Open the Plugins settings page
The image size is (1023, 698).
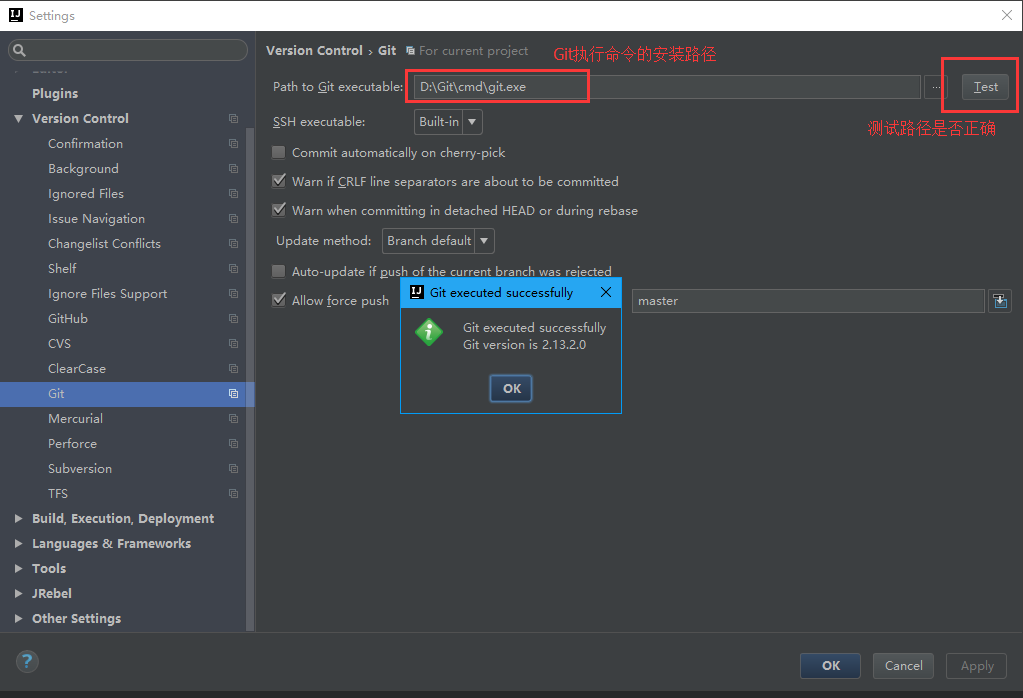coord(55,94)
